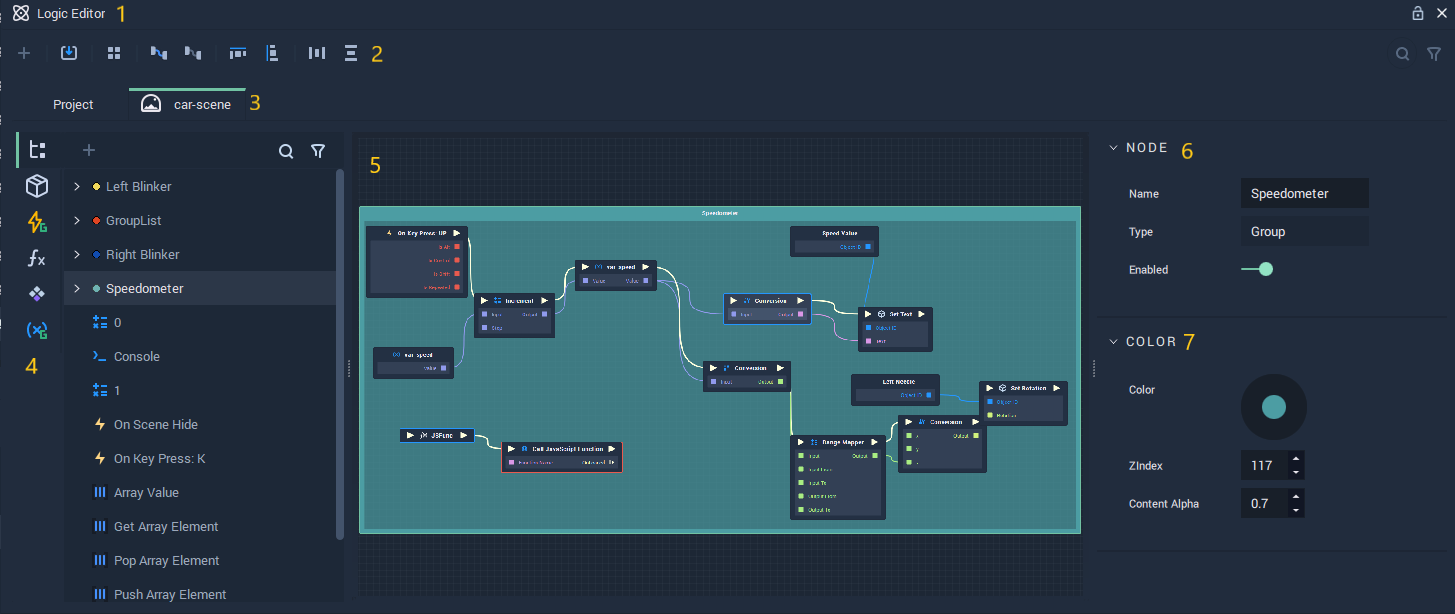Select the cube objects icon in the sidebar

37,186
